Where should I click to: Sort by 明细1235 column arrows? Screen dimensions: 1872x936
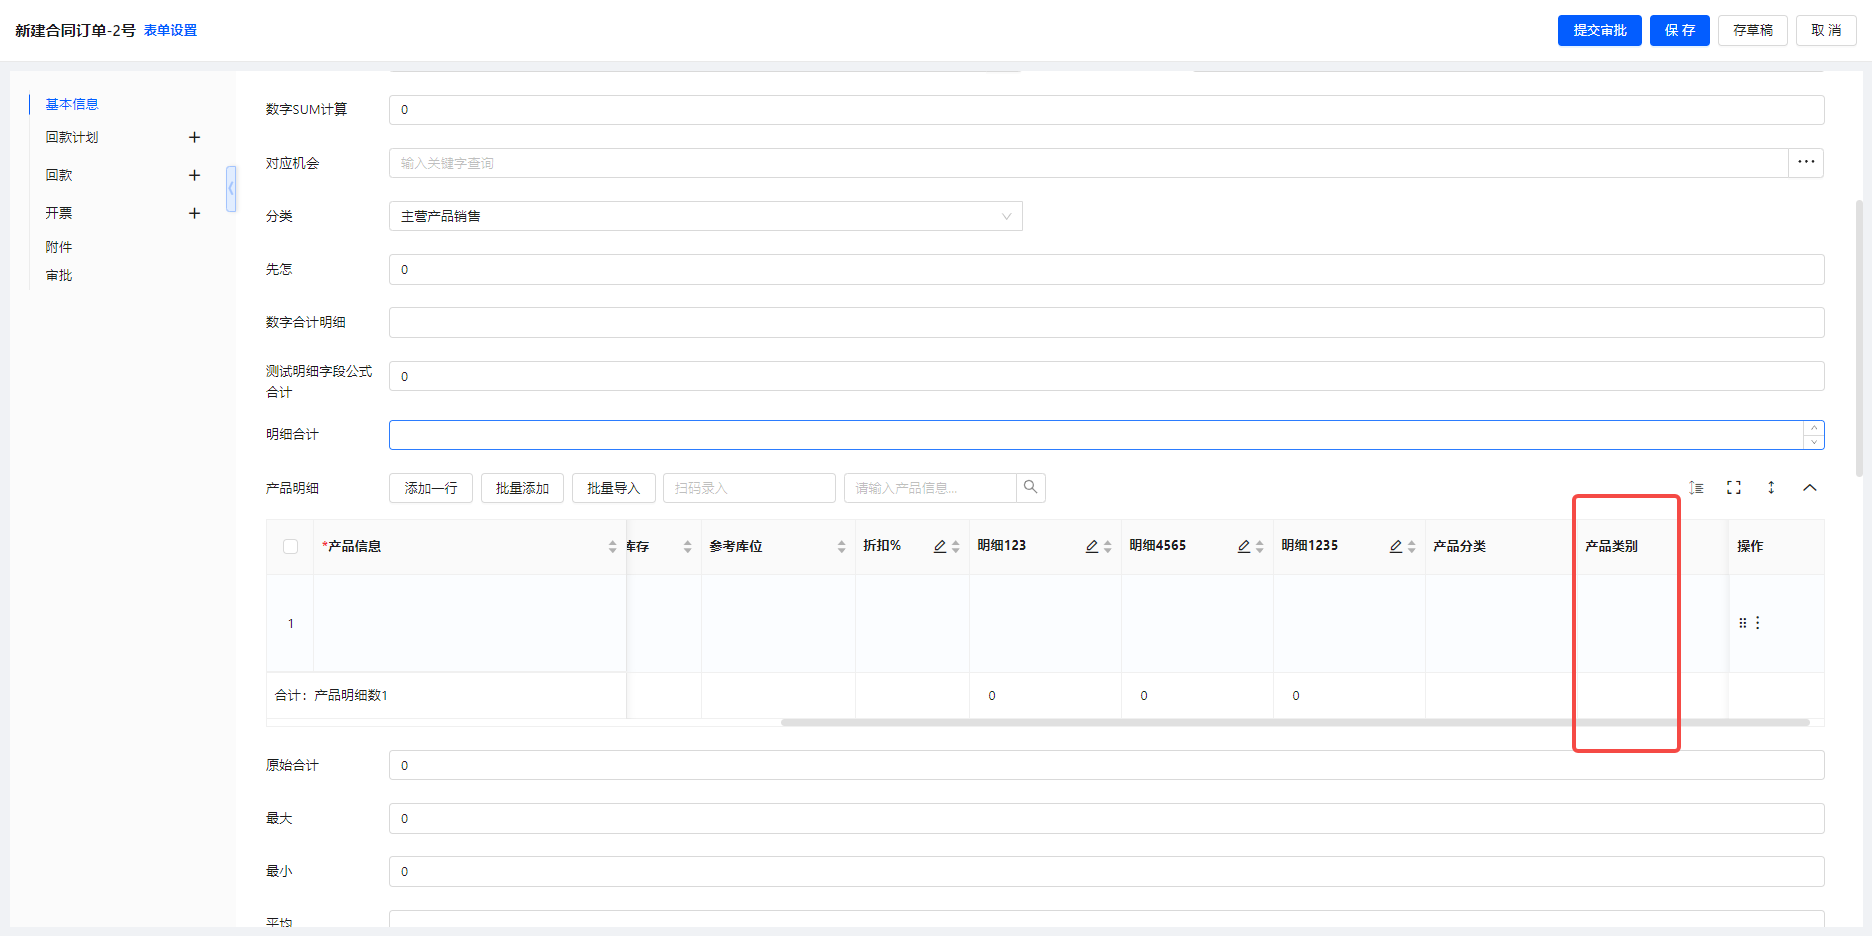1411,547
